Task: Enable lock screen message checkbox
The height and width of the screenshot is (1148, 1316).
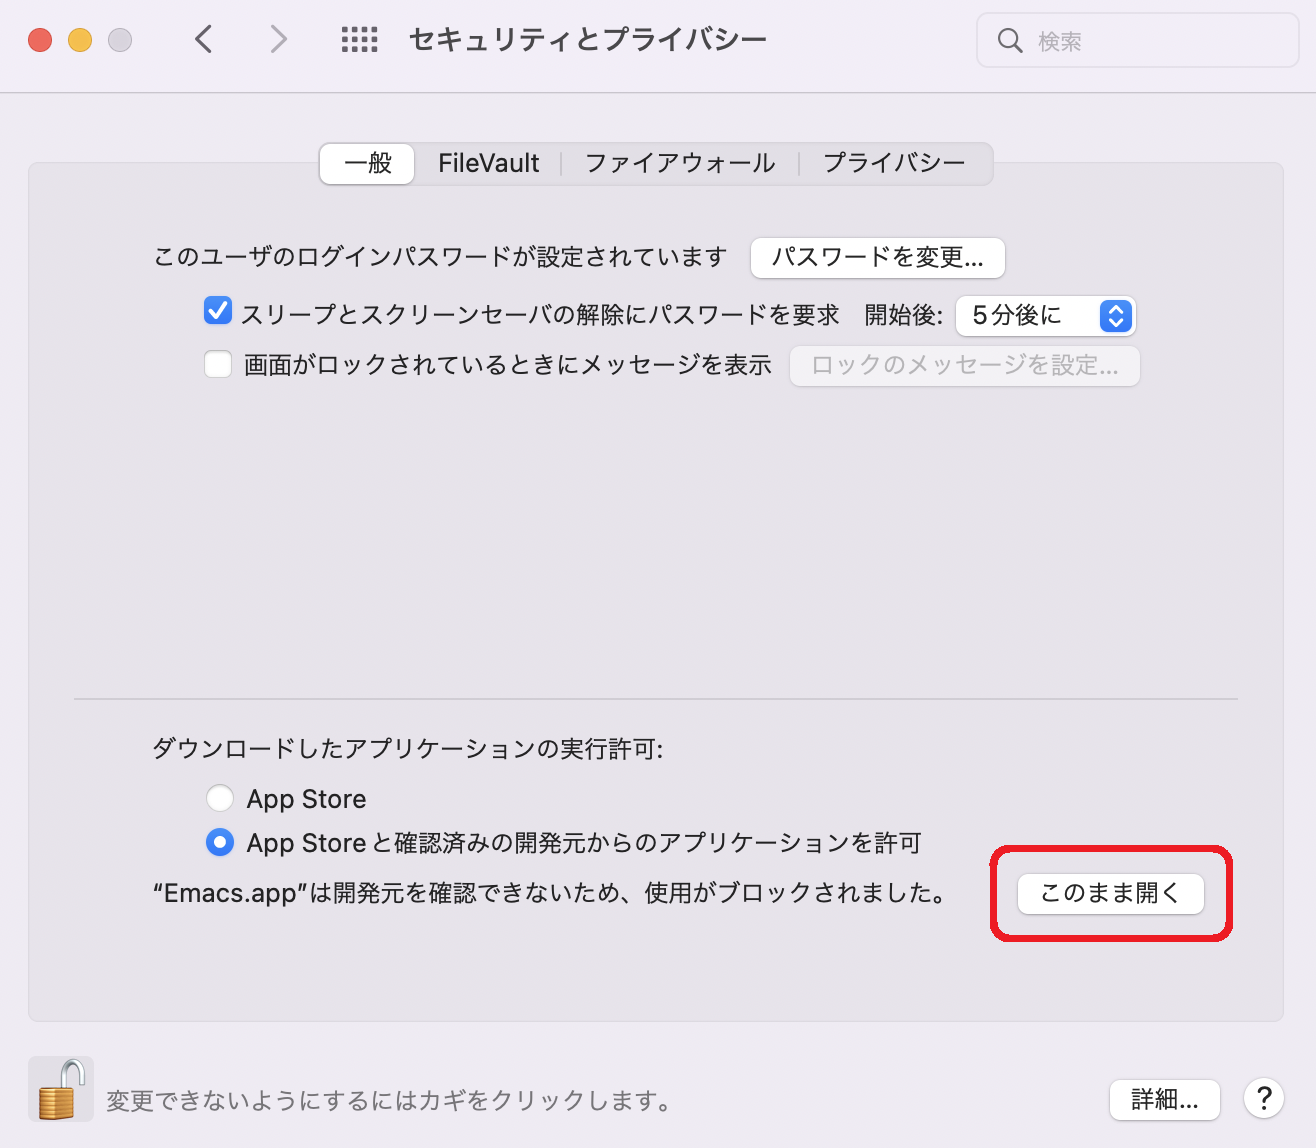Action: tap(218, 364)
